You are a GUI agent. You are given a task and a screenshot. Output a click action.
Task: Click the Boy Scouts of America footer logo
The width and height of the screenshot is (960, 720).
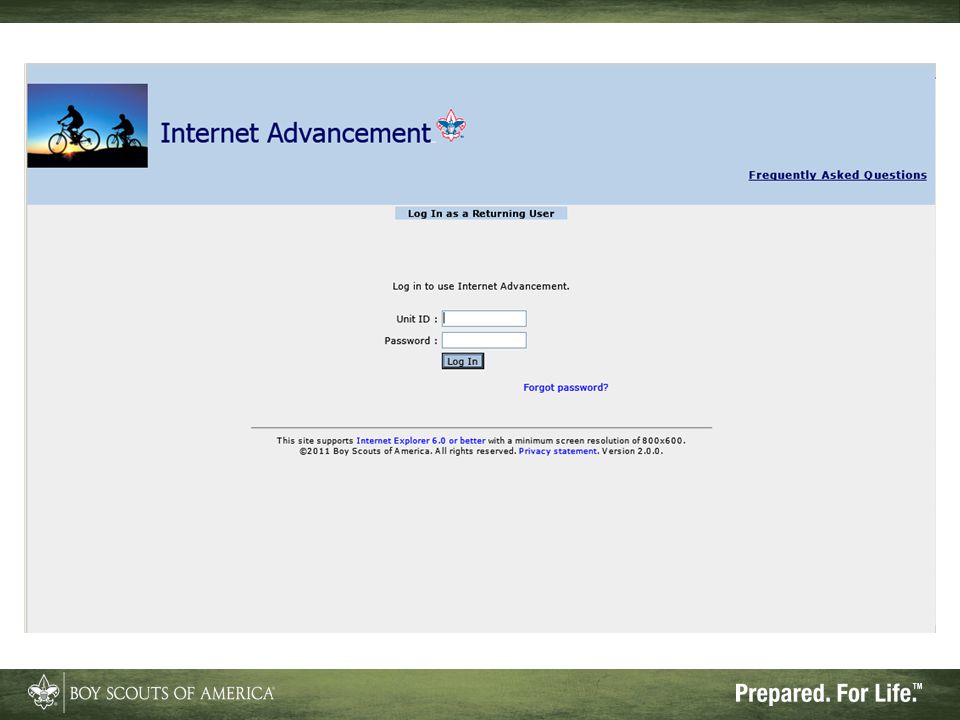click(x=43, y=692)
